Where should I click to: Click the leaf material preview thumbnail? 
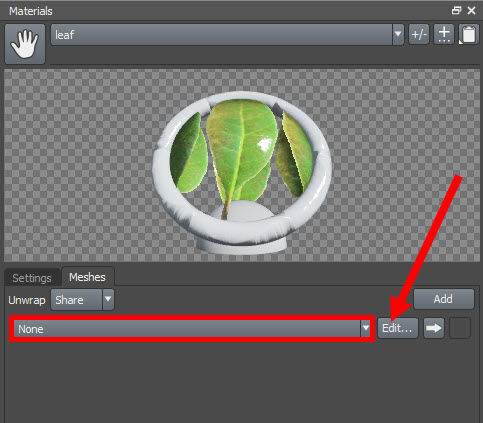(242, 166)
